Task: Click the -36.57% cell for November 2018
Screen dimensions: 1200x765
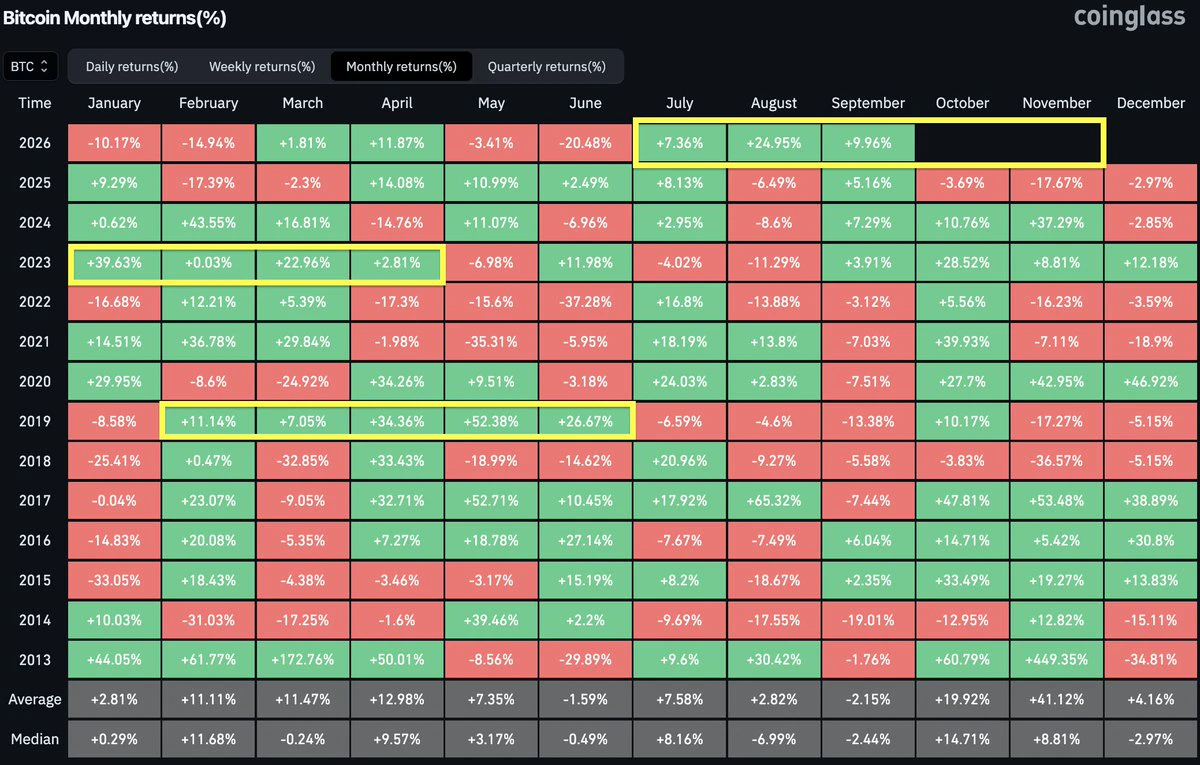Action: pyautogui.click(x=1057, y=461)
